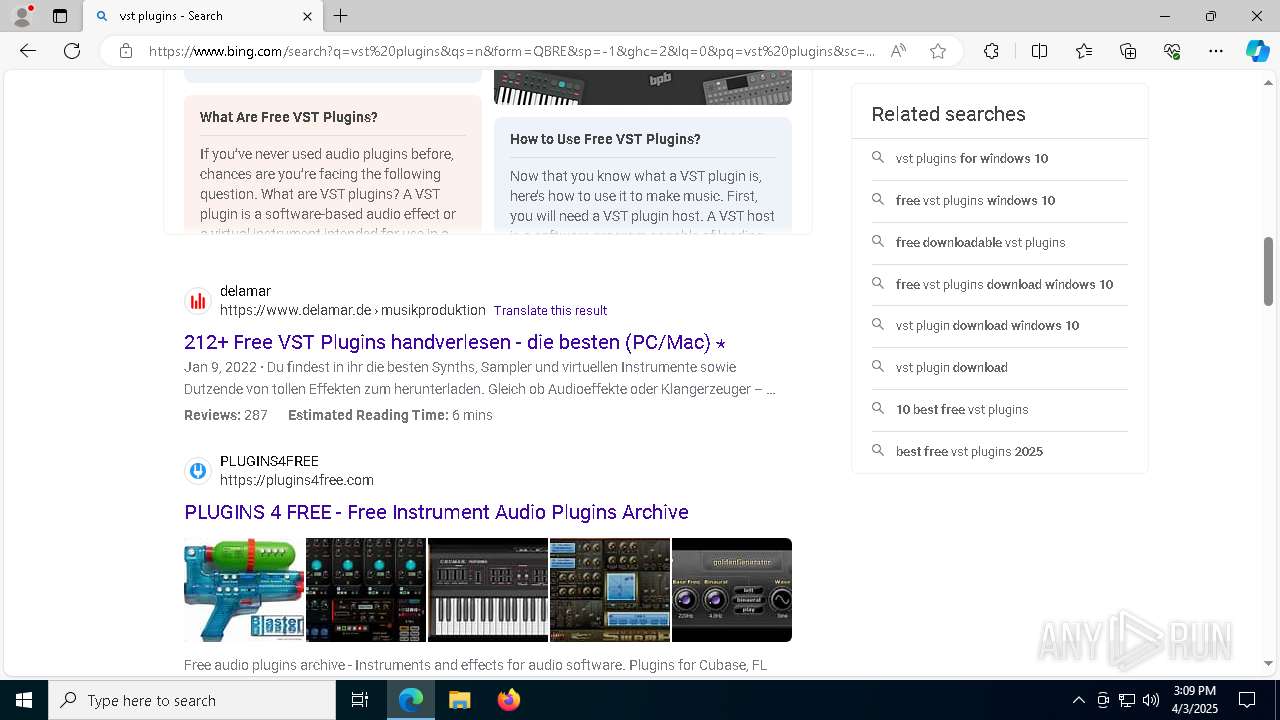Close the vst plugins search tab
The width and height of the screenshot is (1280, 720).
[307, 16]
